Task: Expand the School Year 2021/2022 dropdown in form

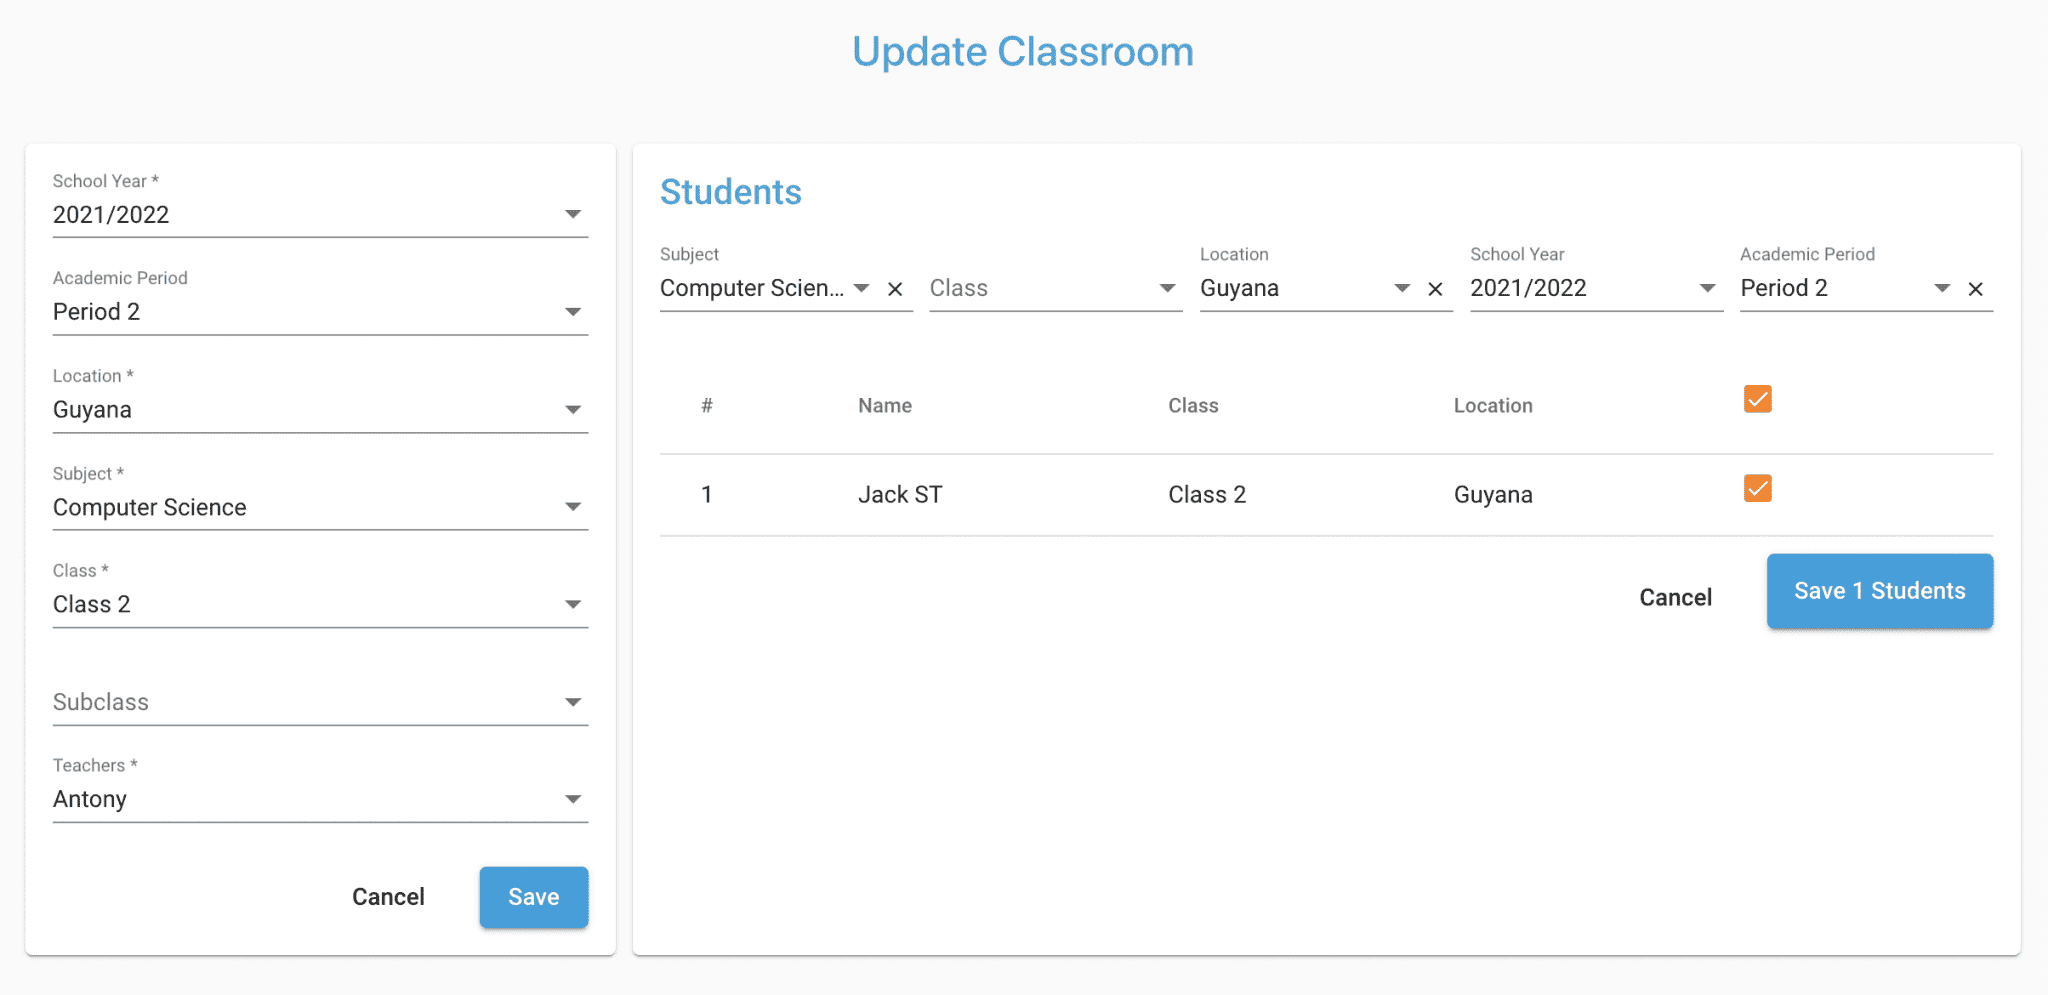Action: click(320, 214)
